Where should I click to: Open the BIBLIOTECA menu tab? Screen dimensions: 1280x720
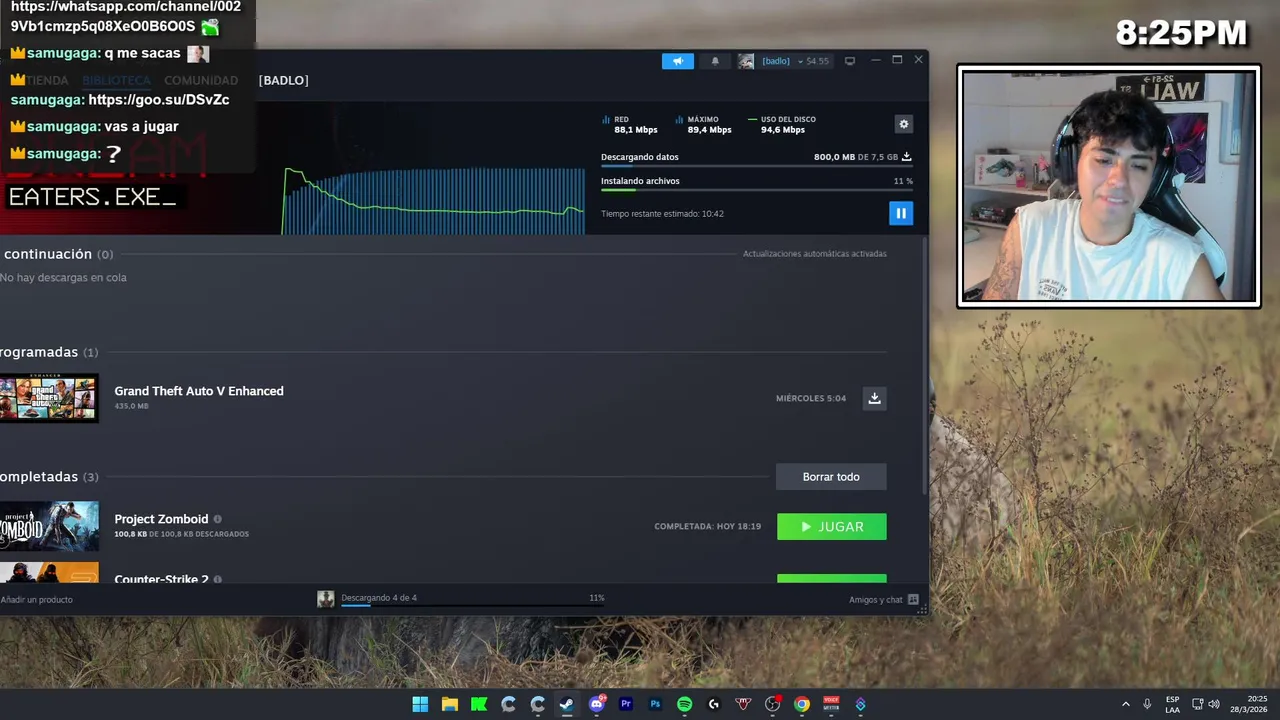click(x=116, y=80)
